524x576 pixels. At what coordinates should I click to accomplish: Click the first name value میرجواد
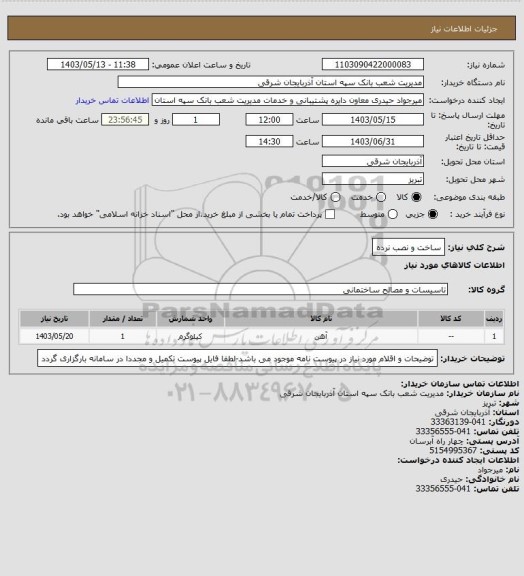490,469
